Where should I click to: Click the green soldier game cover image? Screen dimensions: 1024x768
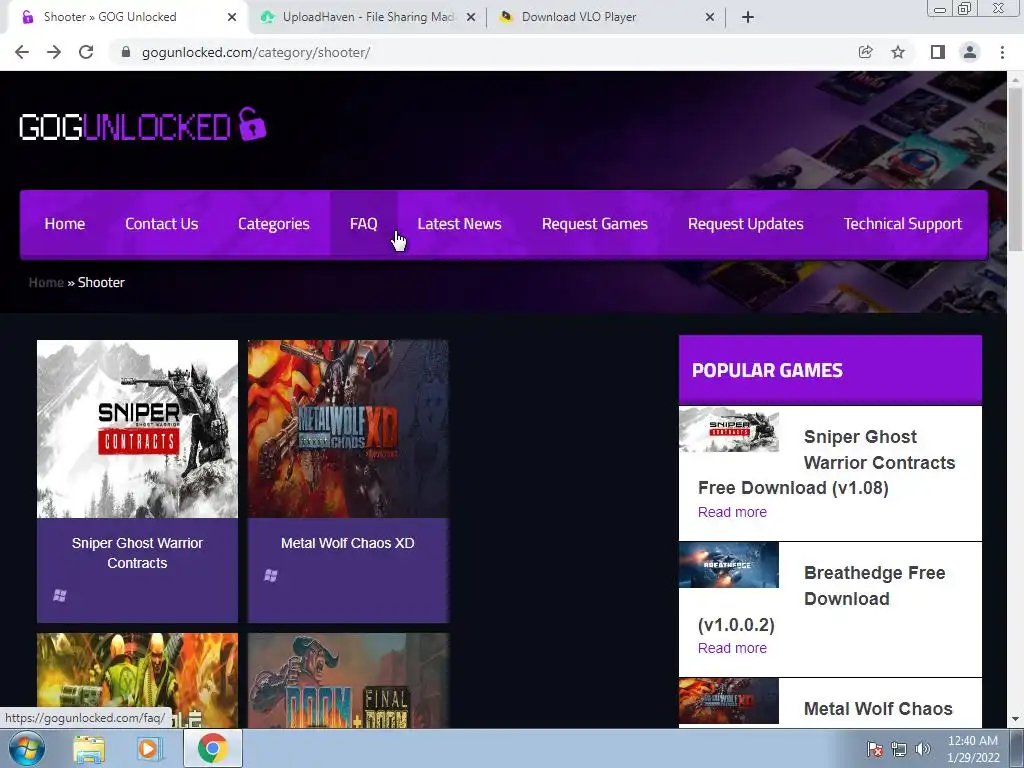click(137, 680)
